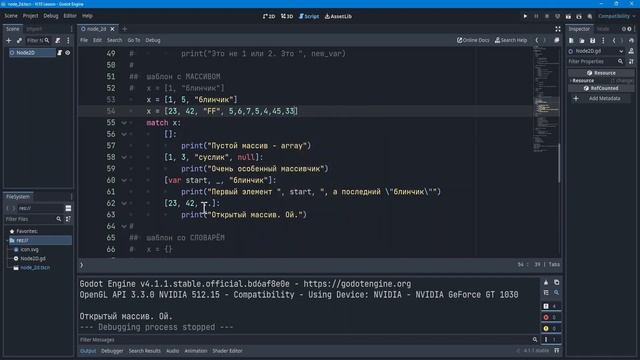The height and width of the screenshot is (360, 640).
Task: Close the node_2d scene tab
Action: point(112,29)
